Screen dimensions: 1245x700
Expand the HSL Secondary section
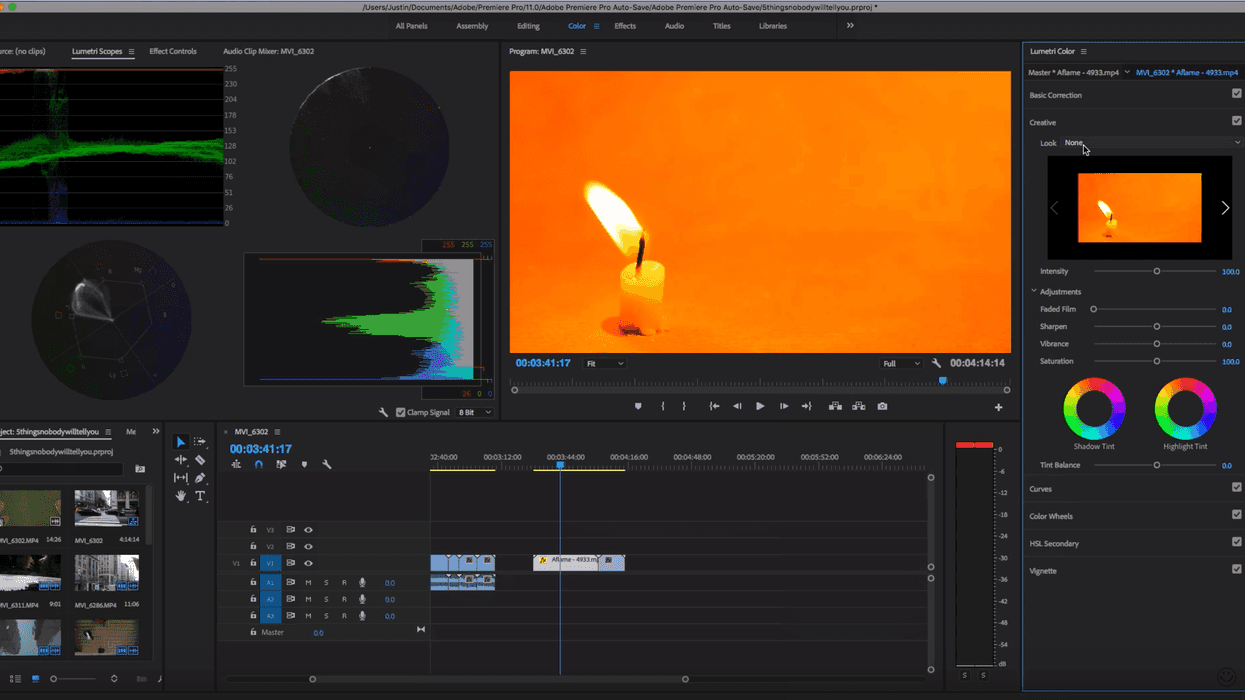point(1055,543)
